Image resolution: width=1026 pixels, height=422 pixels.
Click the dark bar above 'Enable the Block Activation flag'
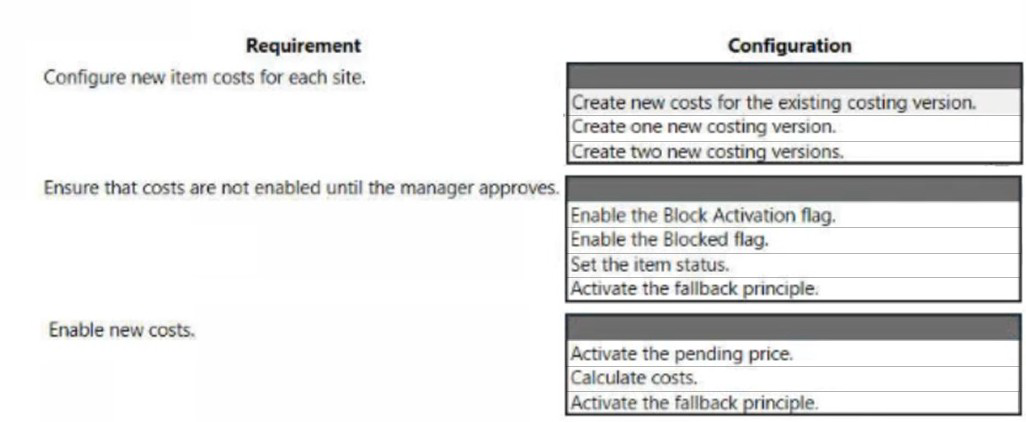[793, 190]
